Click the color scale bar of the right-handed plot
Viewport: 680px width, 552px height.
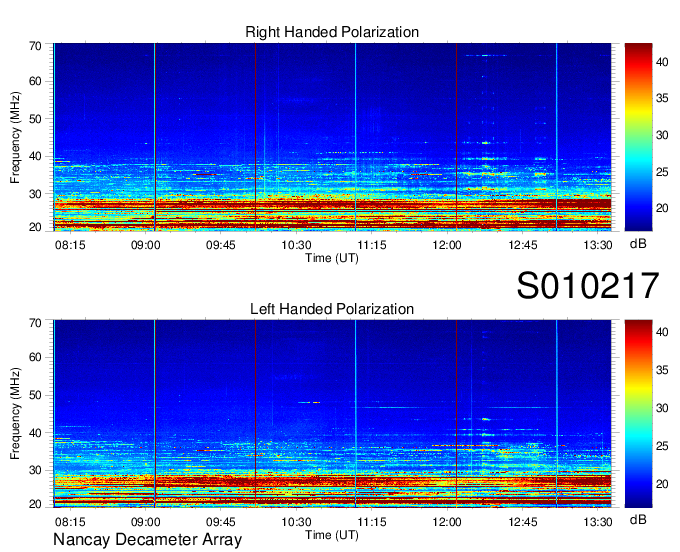[x=638, y=137]
